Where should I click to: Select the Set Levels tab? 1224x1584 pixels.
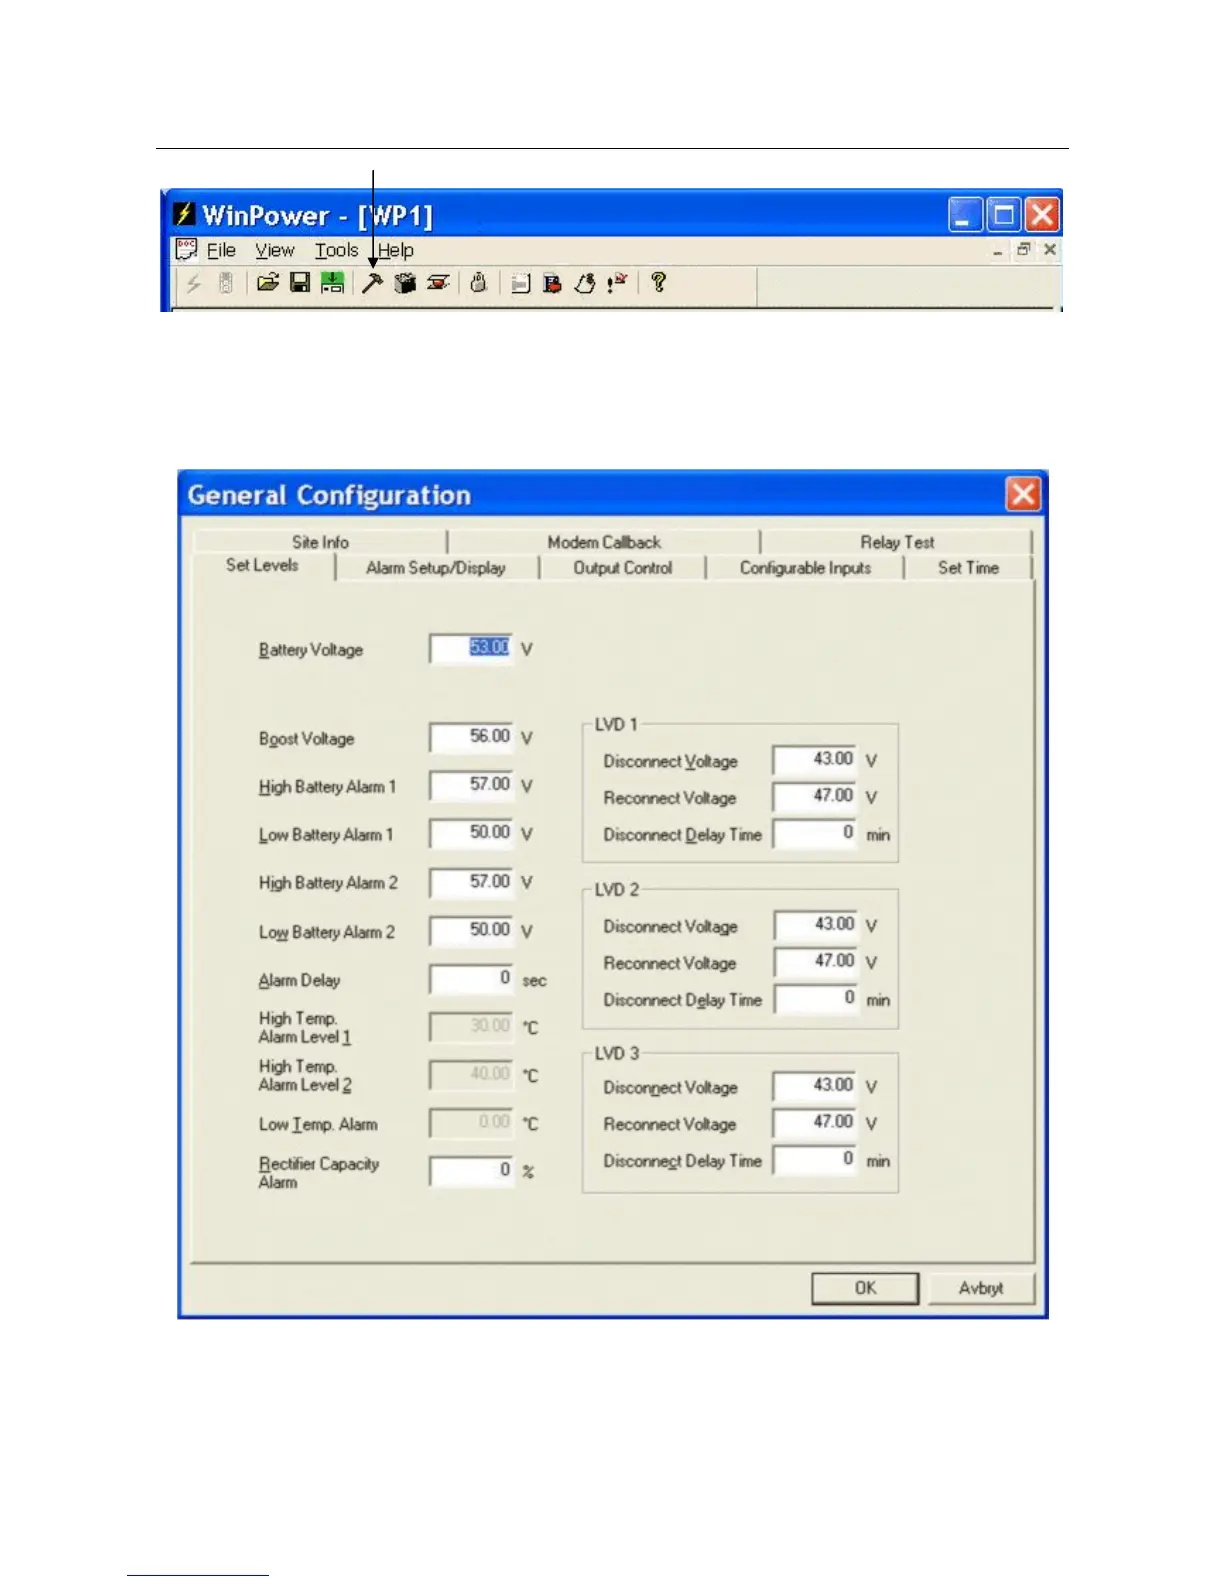click(262, 565)
